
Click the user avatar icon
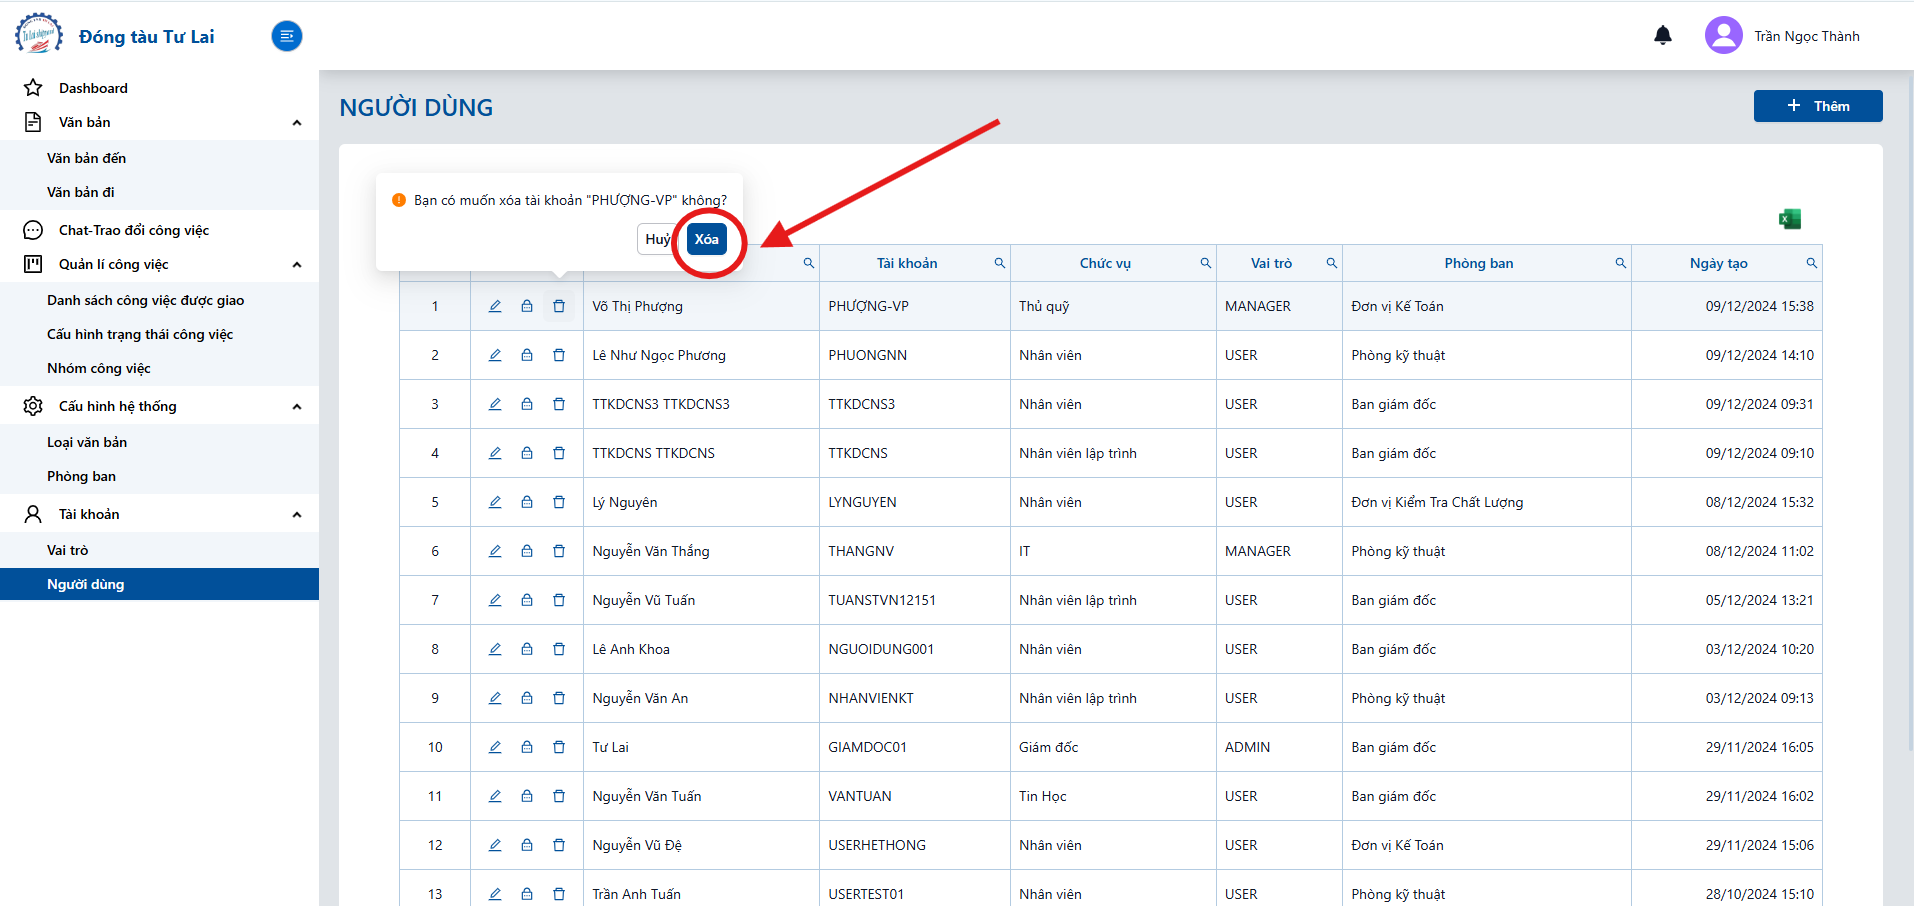tap(1723, 36)
